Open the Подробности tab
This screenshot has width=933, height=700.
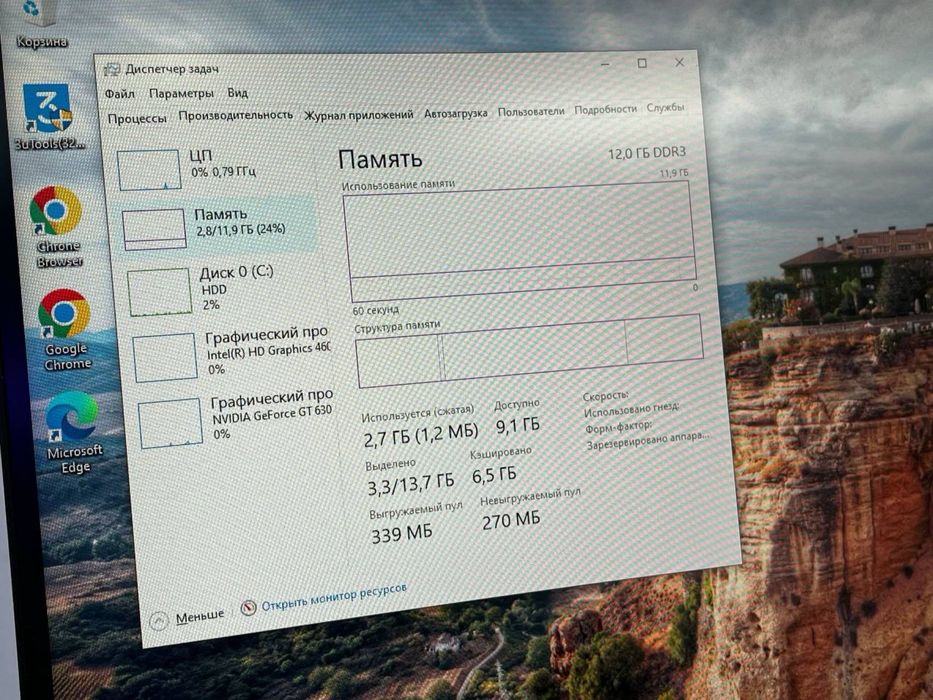pos(605,110)
